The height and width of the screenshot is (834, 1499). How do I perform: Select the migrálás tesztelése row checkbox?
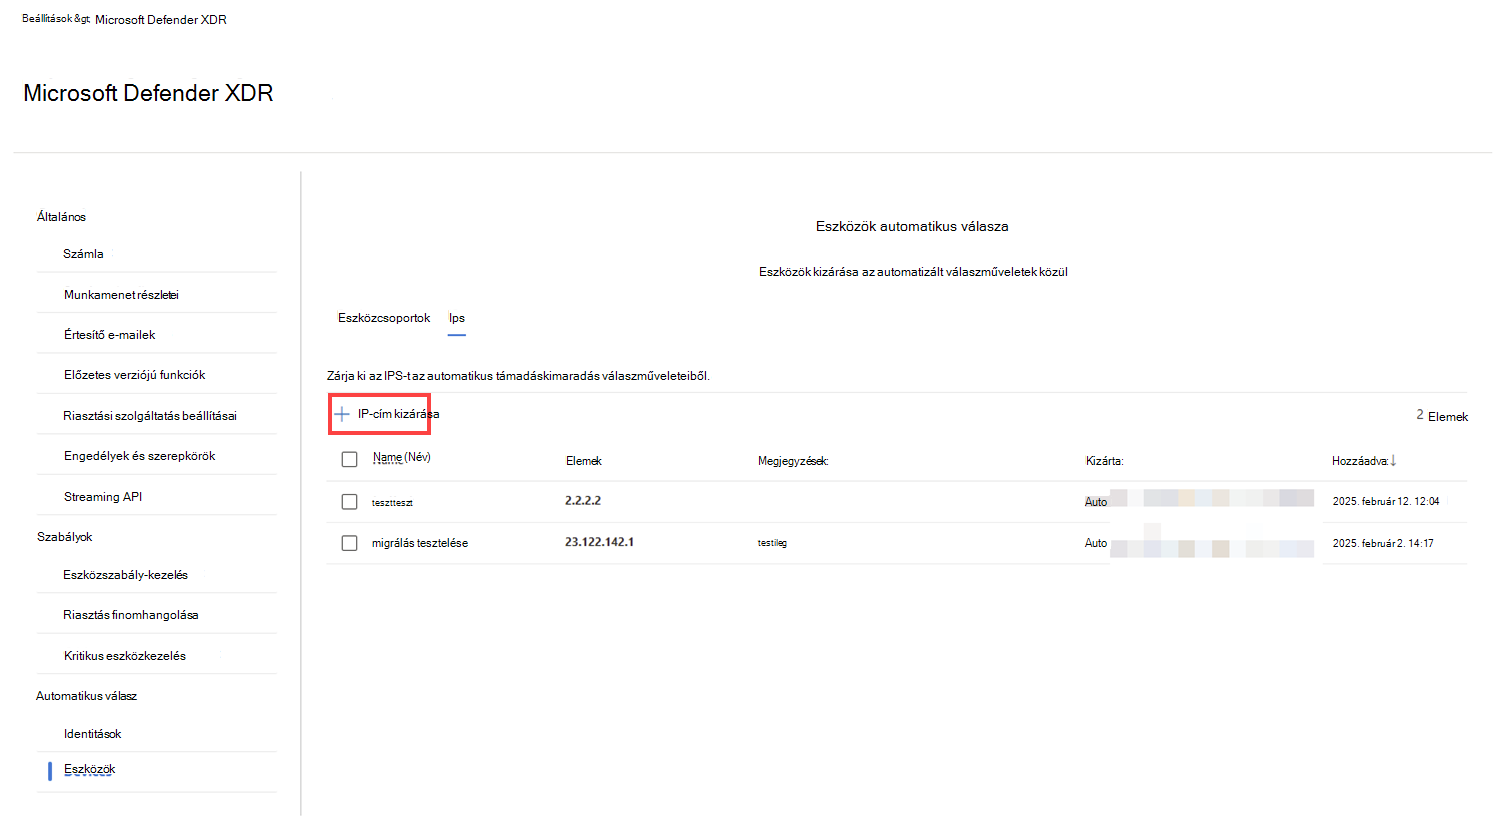349,543
